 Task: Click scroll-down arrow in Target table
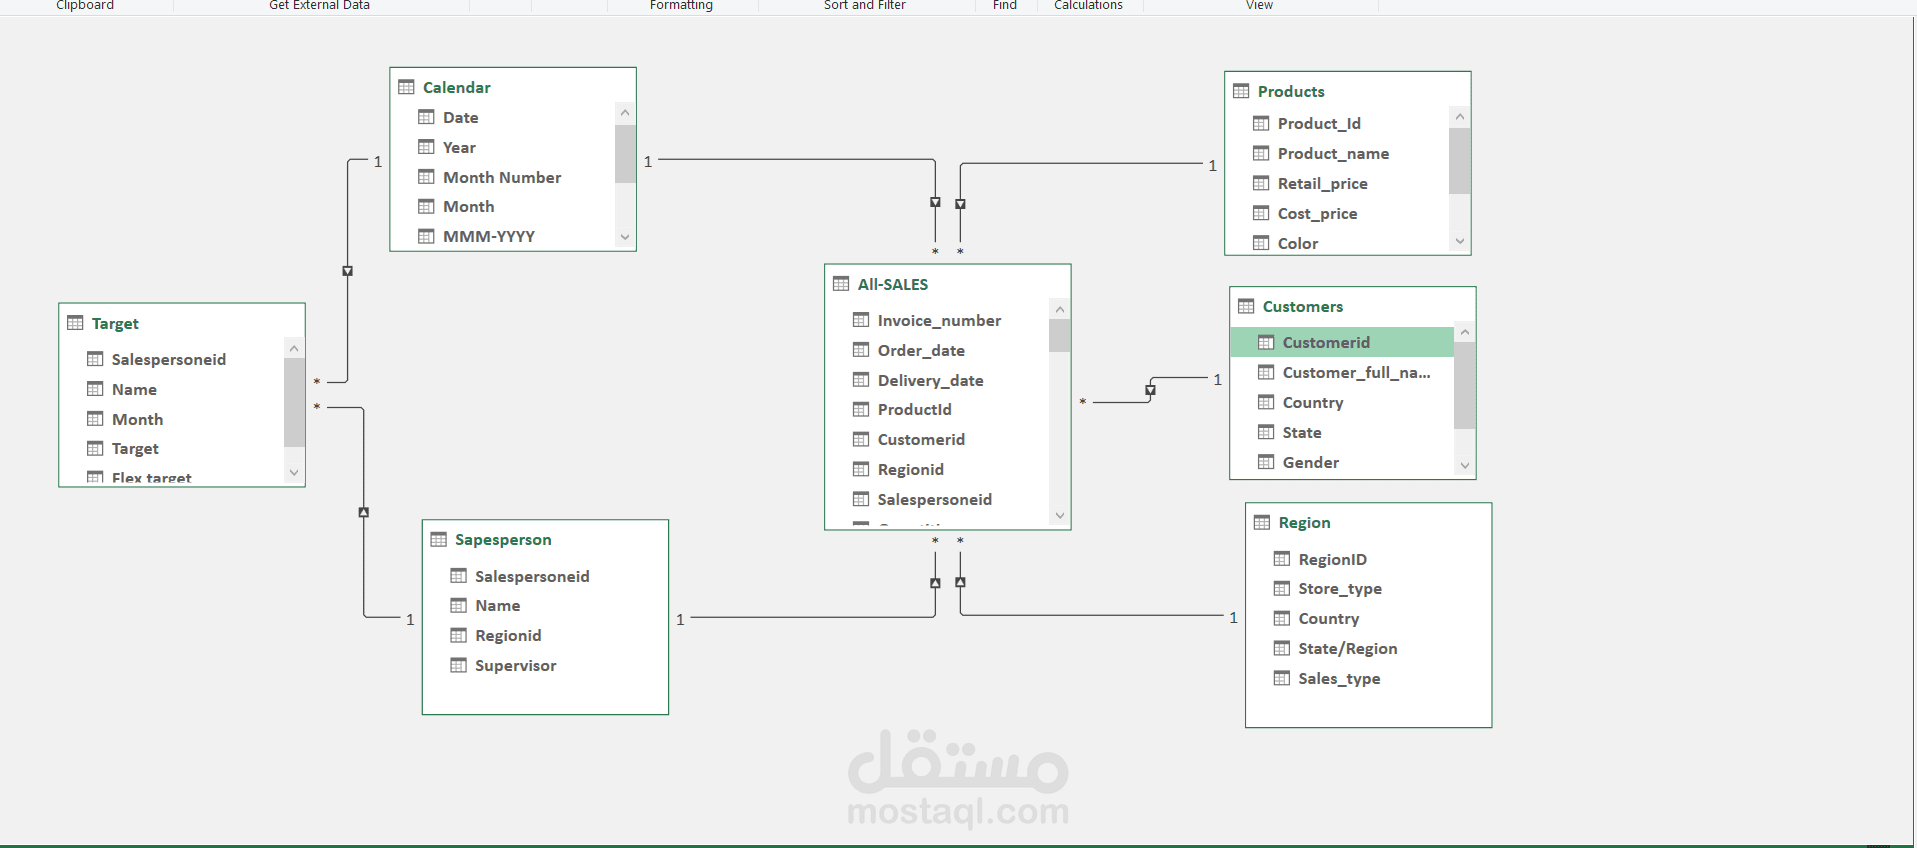[294, 472]
